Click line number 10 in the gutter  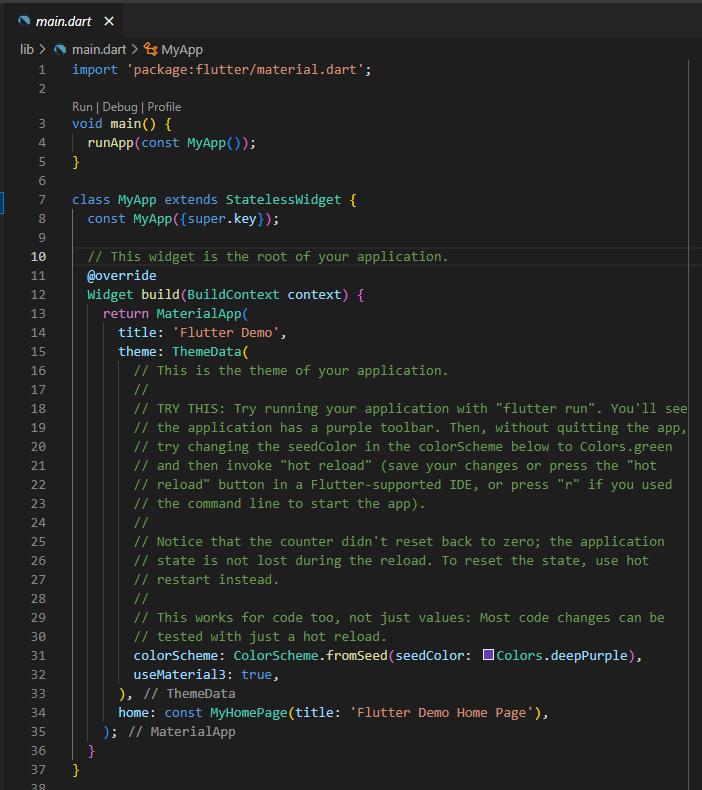tap(38, 256)
